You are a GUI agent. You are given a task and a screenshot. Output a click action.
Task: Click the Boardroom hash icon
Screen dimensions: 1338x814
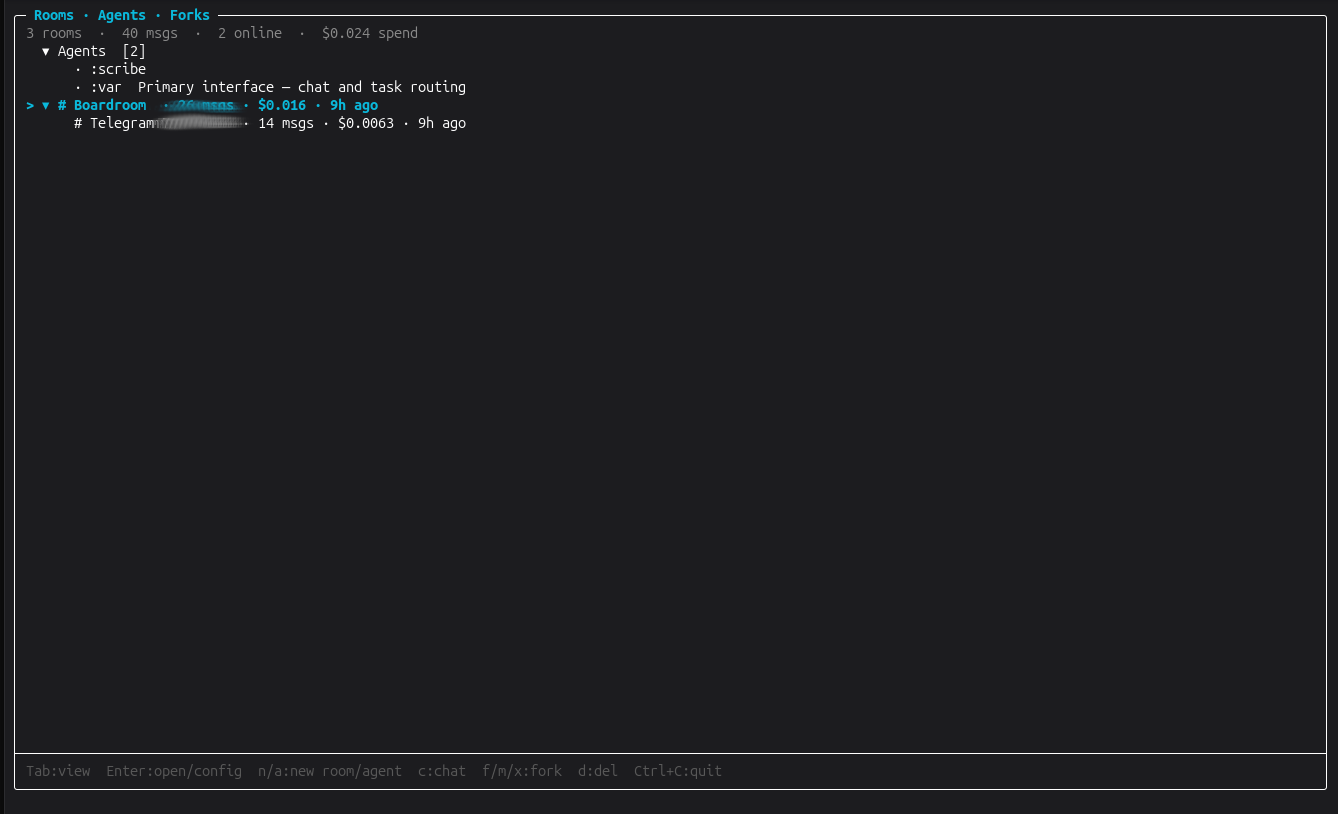tap(62, 105)
